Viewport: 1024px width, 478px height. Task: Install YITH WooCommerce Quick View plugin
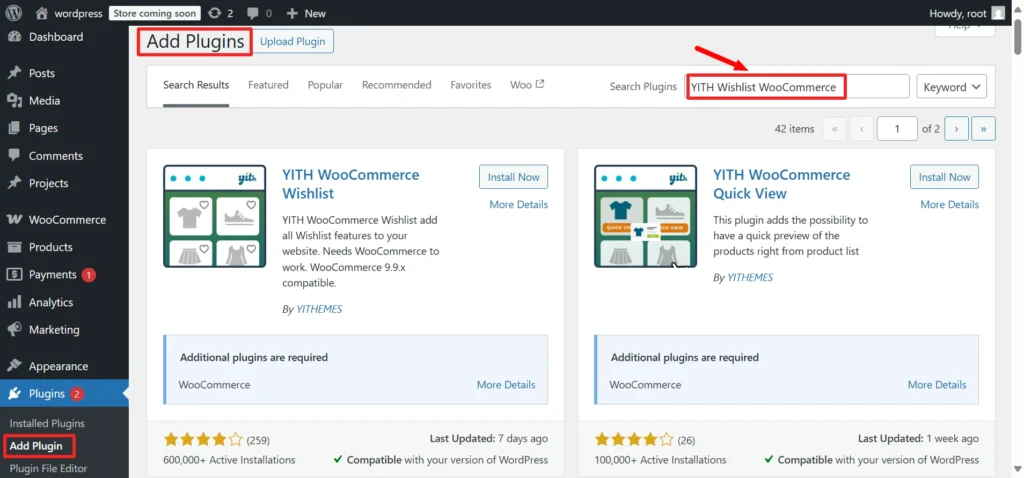(944, 177)
